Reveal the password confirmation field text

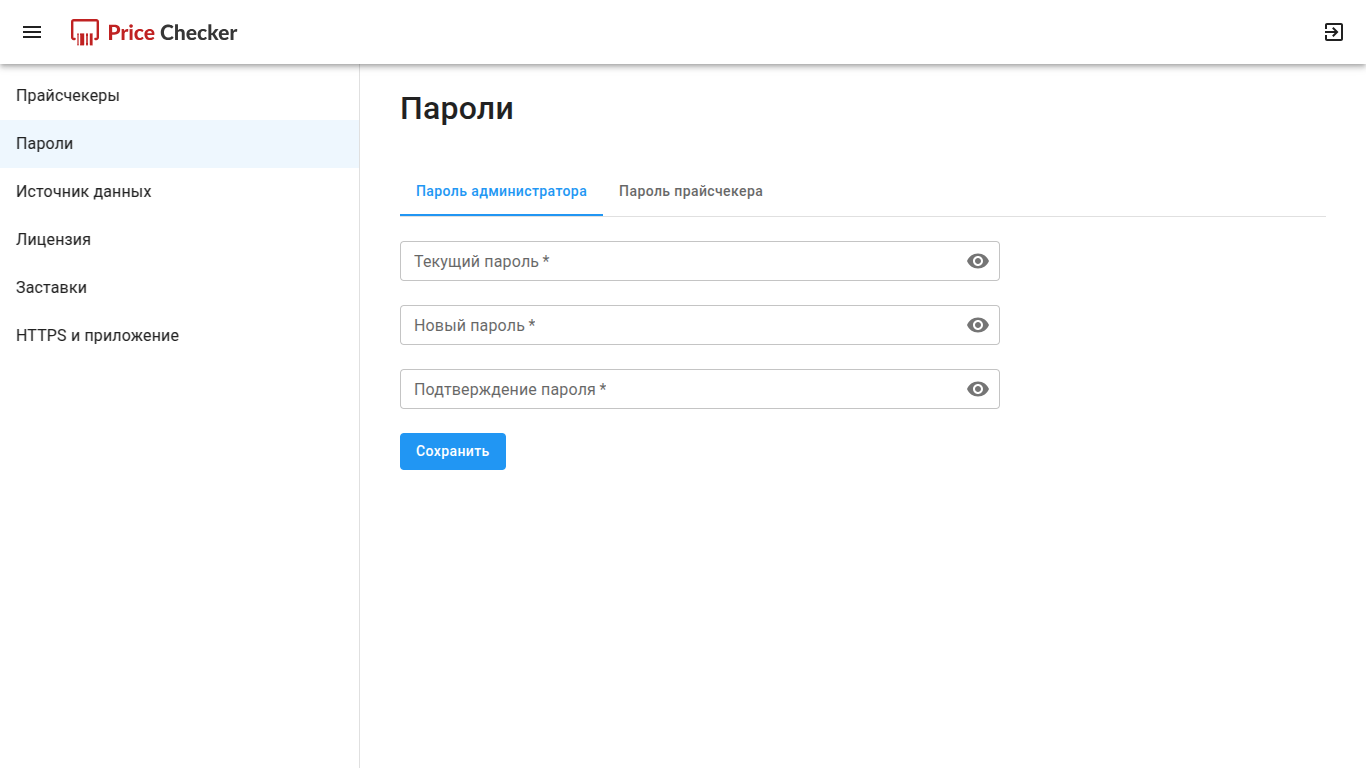[978, 389]
